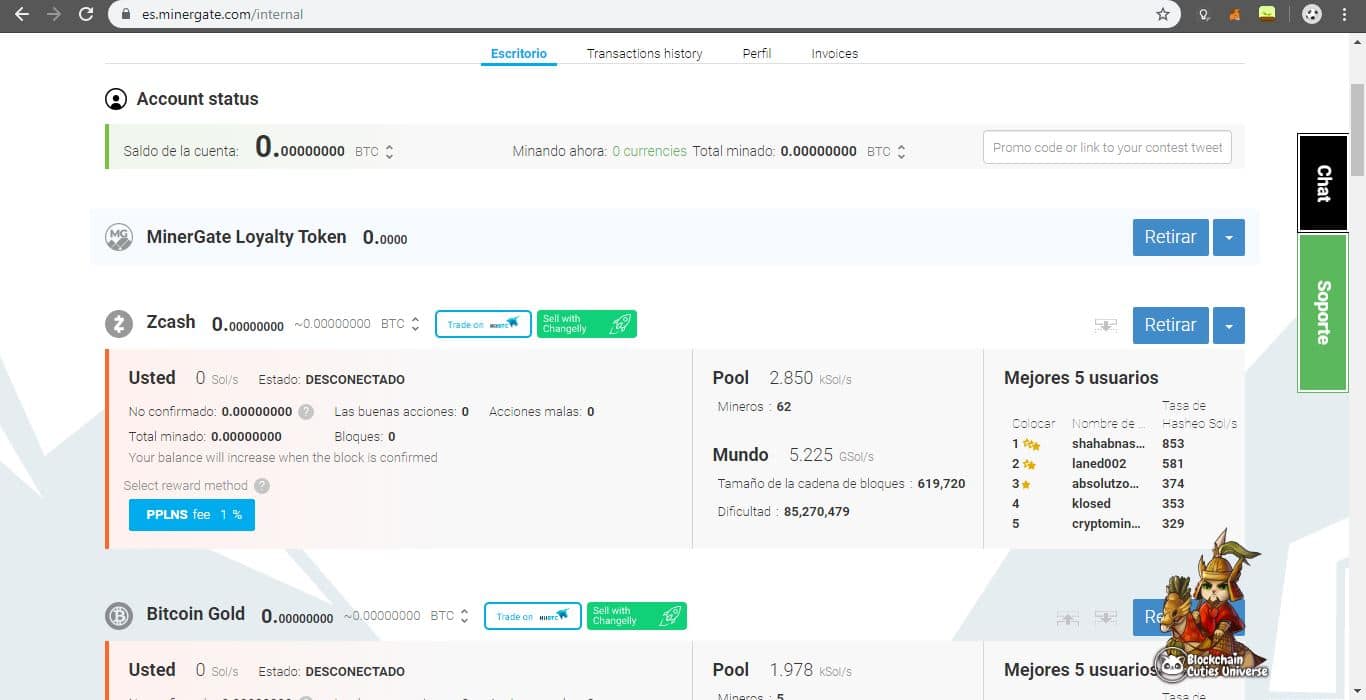Open the Invoices tab
This screenshot has height=700, width=1366.
(x=835, y=53)
